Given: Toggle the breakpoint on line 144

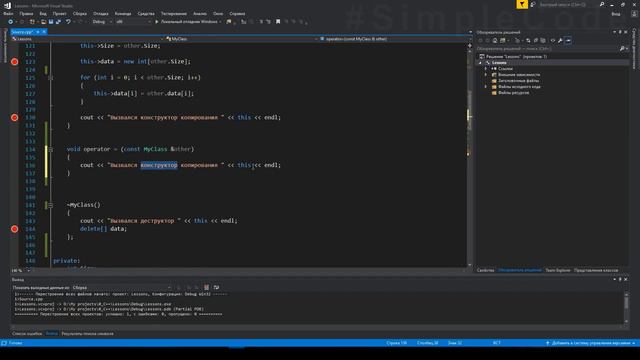Looking at the screenshot, I should coord(15,229).
